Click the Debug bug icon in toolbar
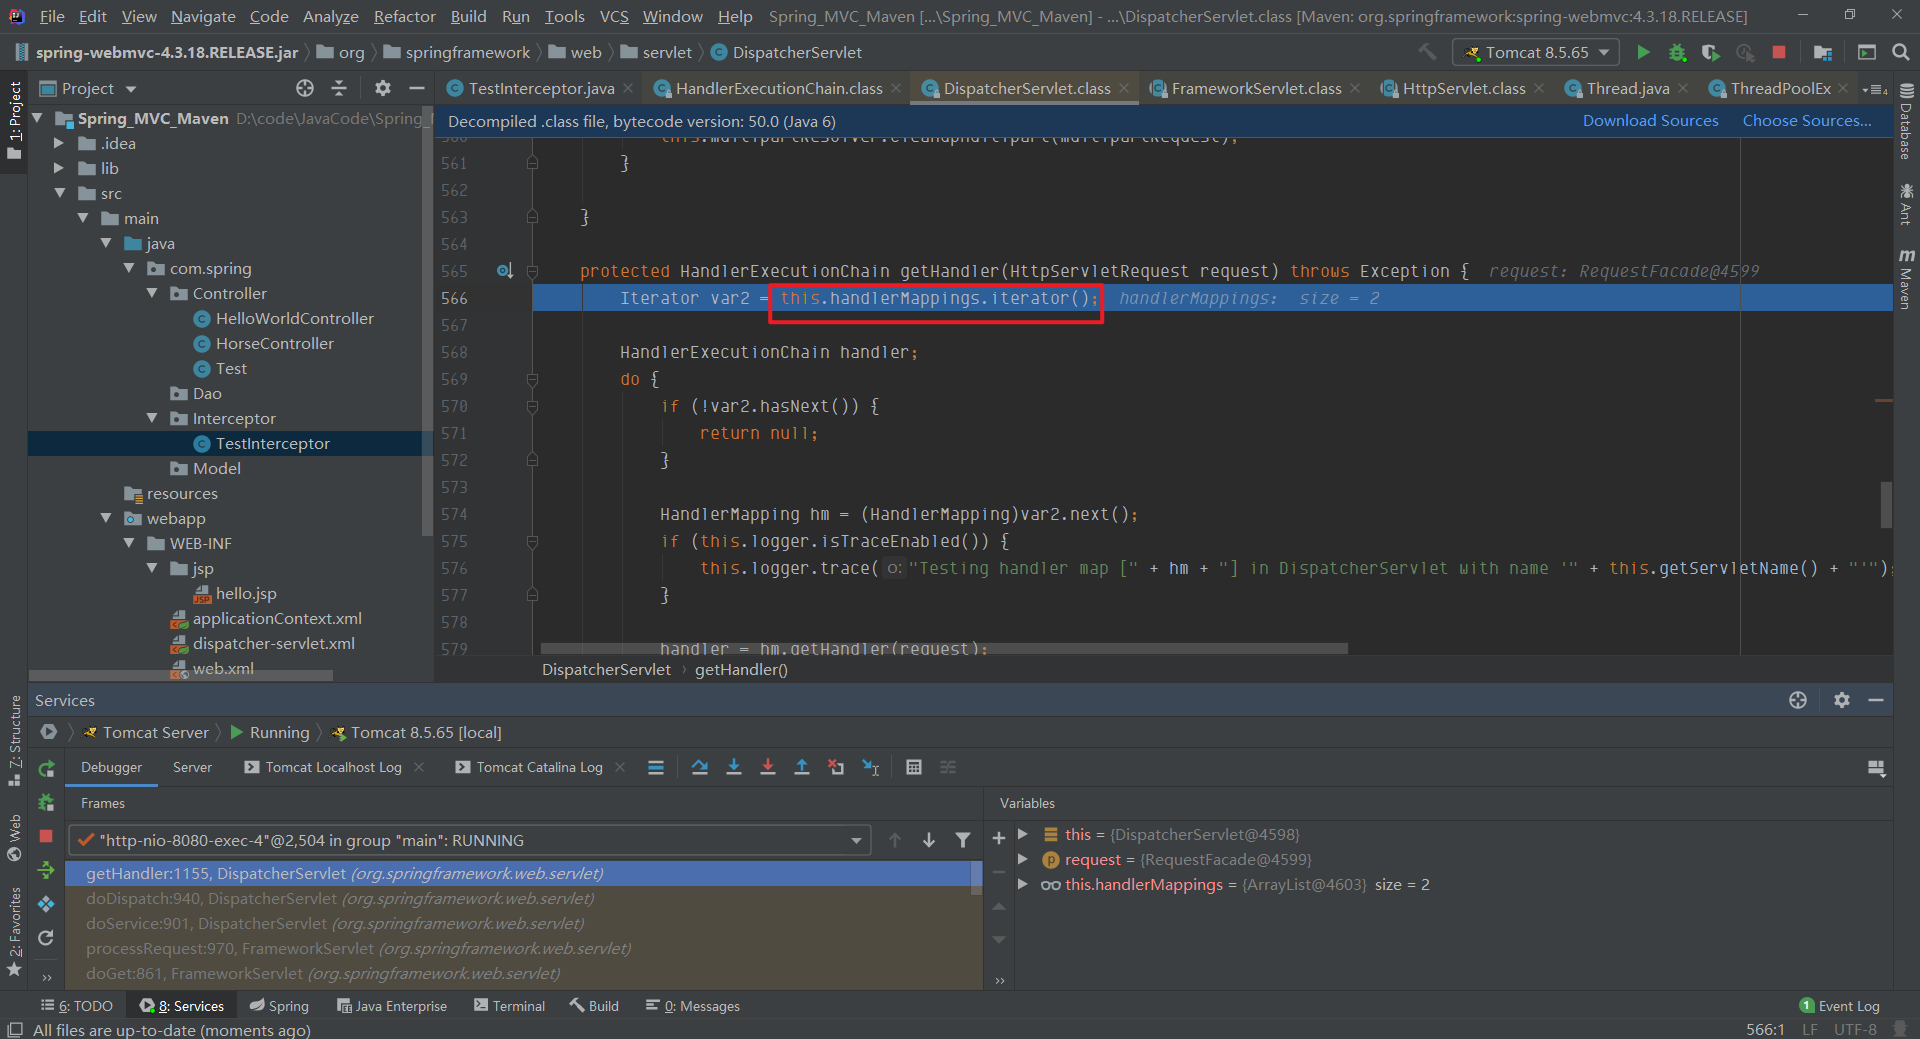The height and width of the screenshot is (1039, 1920). click(1677, 52)
